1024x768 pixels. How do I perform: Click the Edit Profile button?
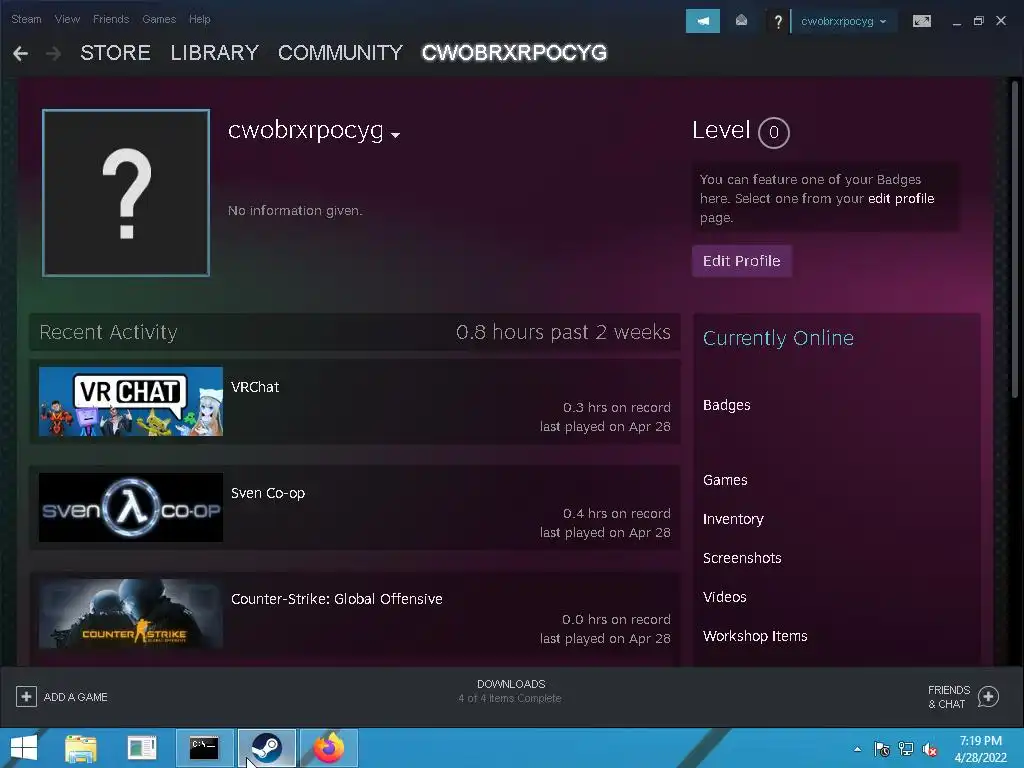coord(742,261)
